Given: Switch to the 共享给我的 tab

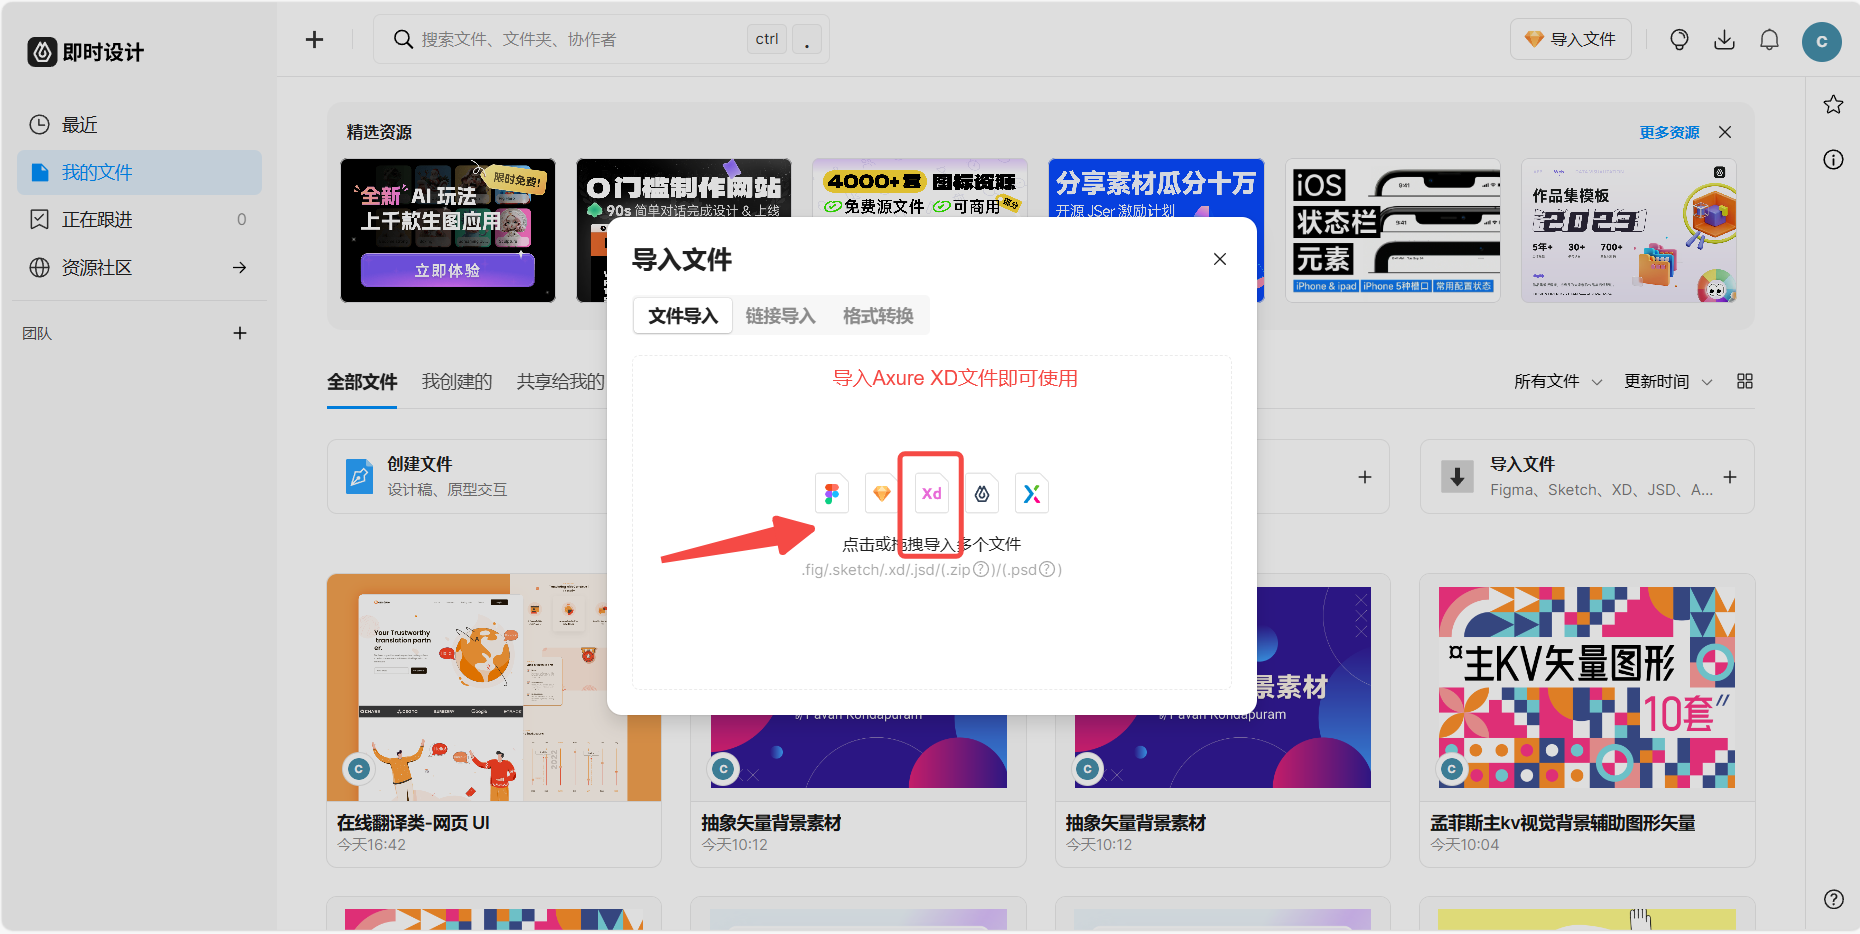Looking at the screenshot, I should pos(561,381).
